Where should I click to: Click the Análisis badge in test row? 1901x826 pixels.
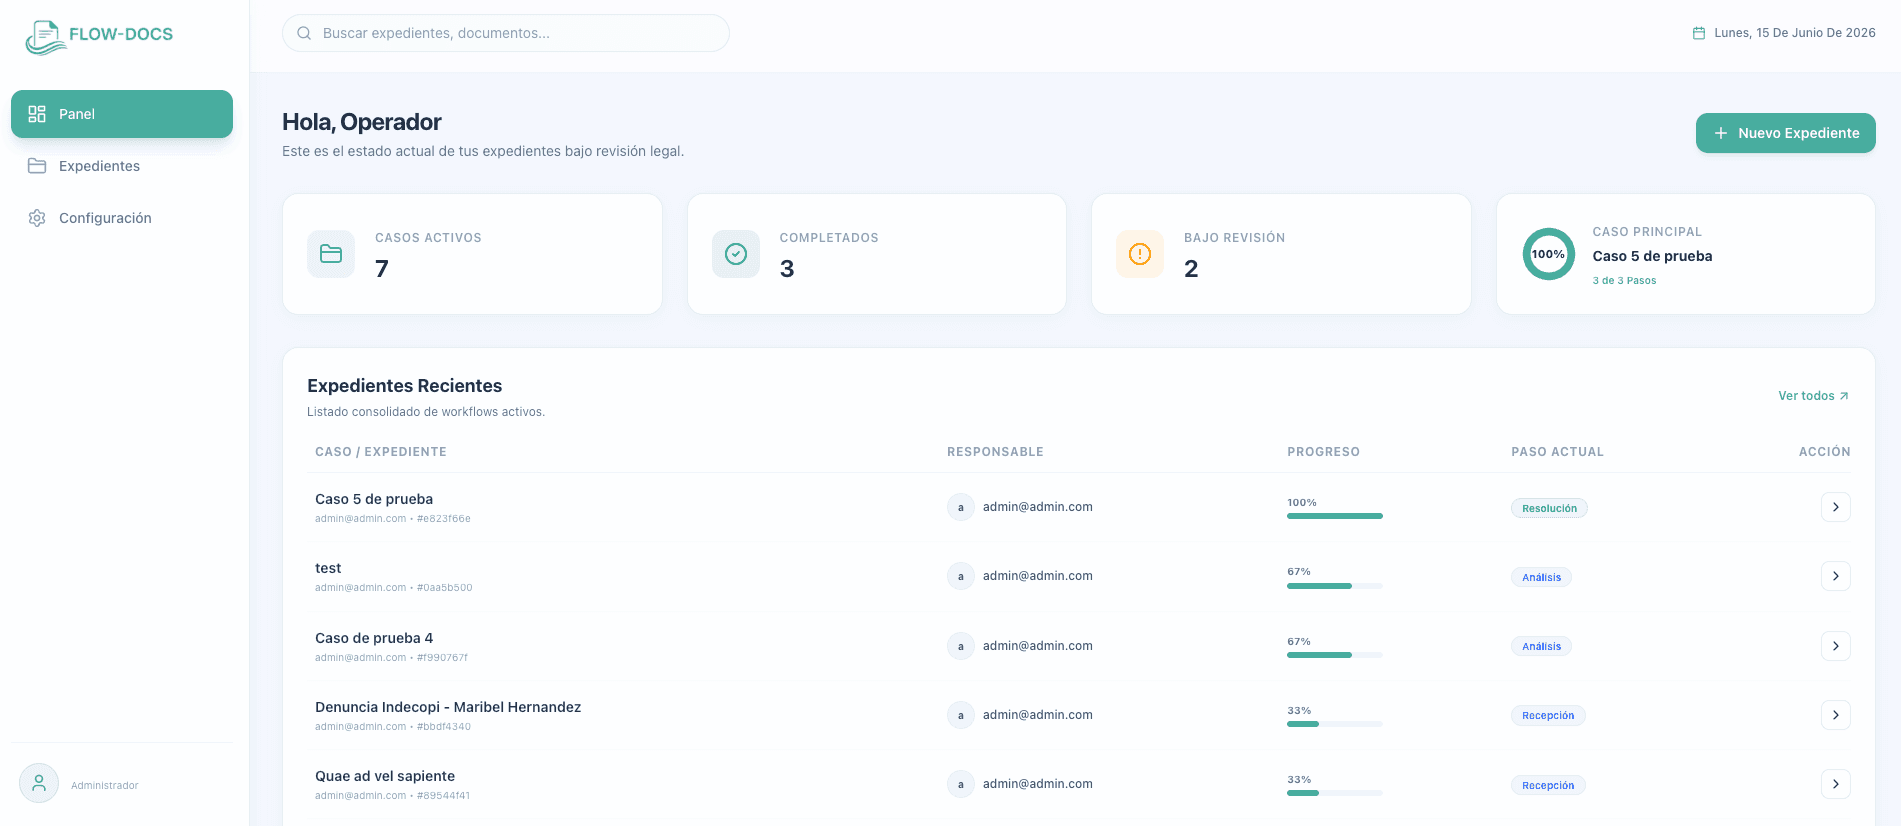pos(1541,577)
